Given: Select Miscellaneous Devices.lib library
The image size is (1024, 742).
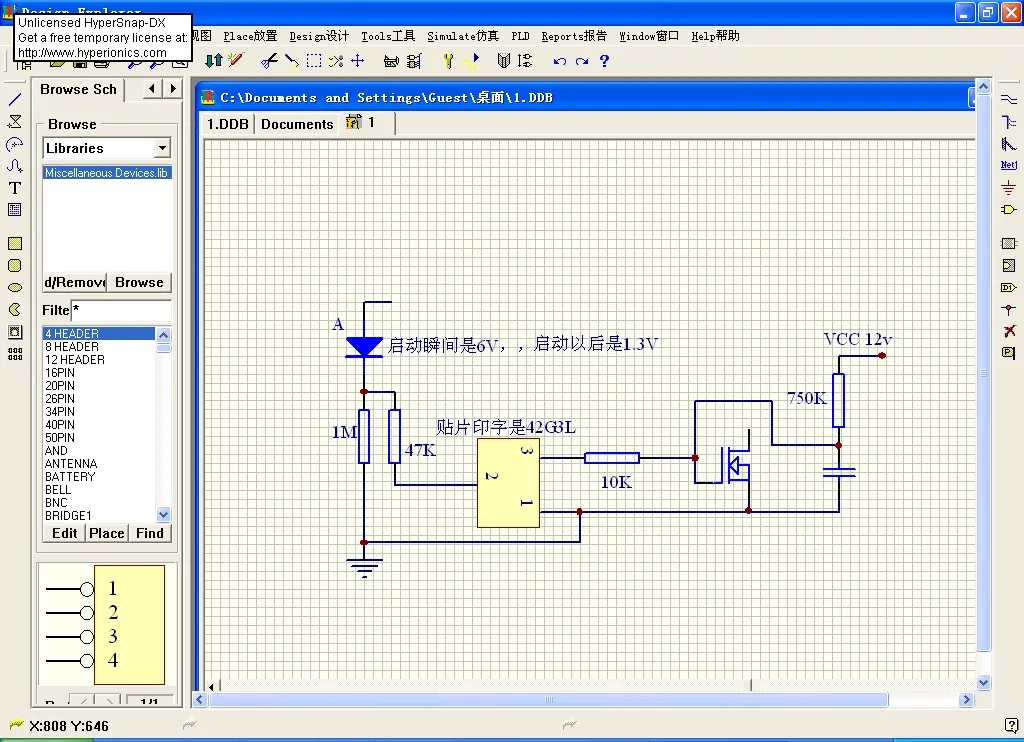Looking at the screenshot, I should [107, 172].
